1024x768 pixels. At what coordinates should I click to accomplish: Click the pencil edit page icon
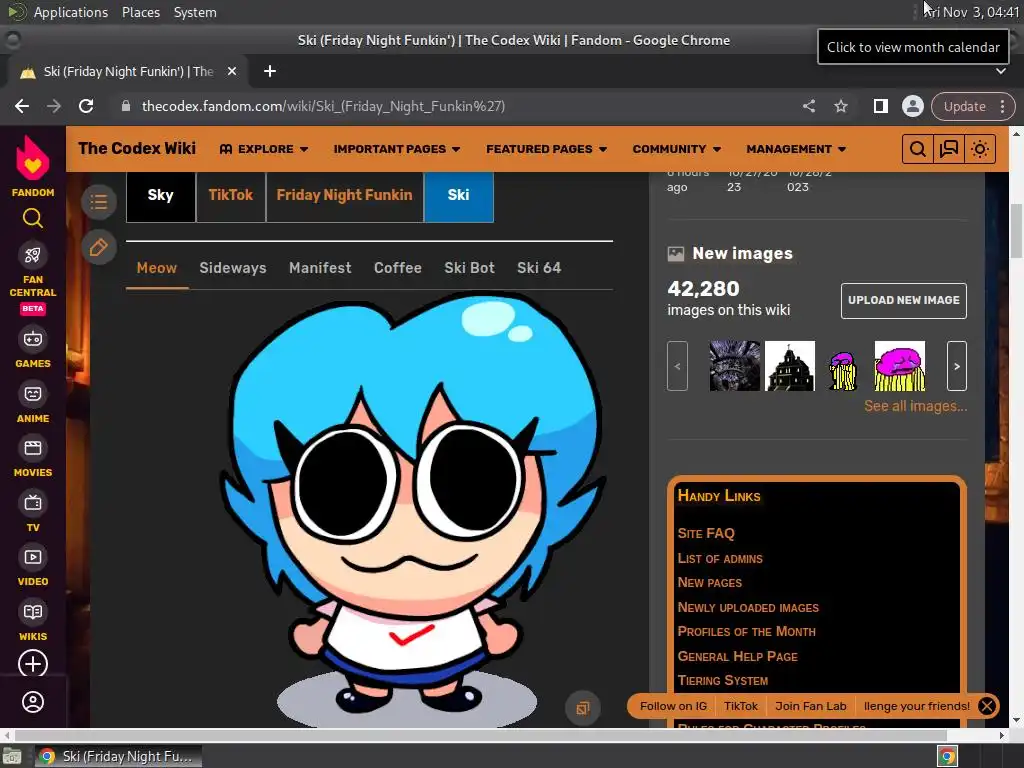point(99,248)
